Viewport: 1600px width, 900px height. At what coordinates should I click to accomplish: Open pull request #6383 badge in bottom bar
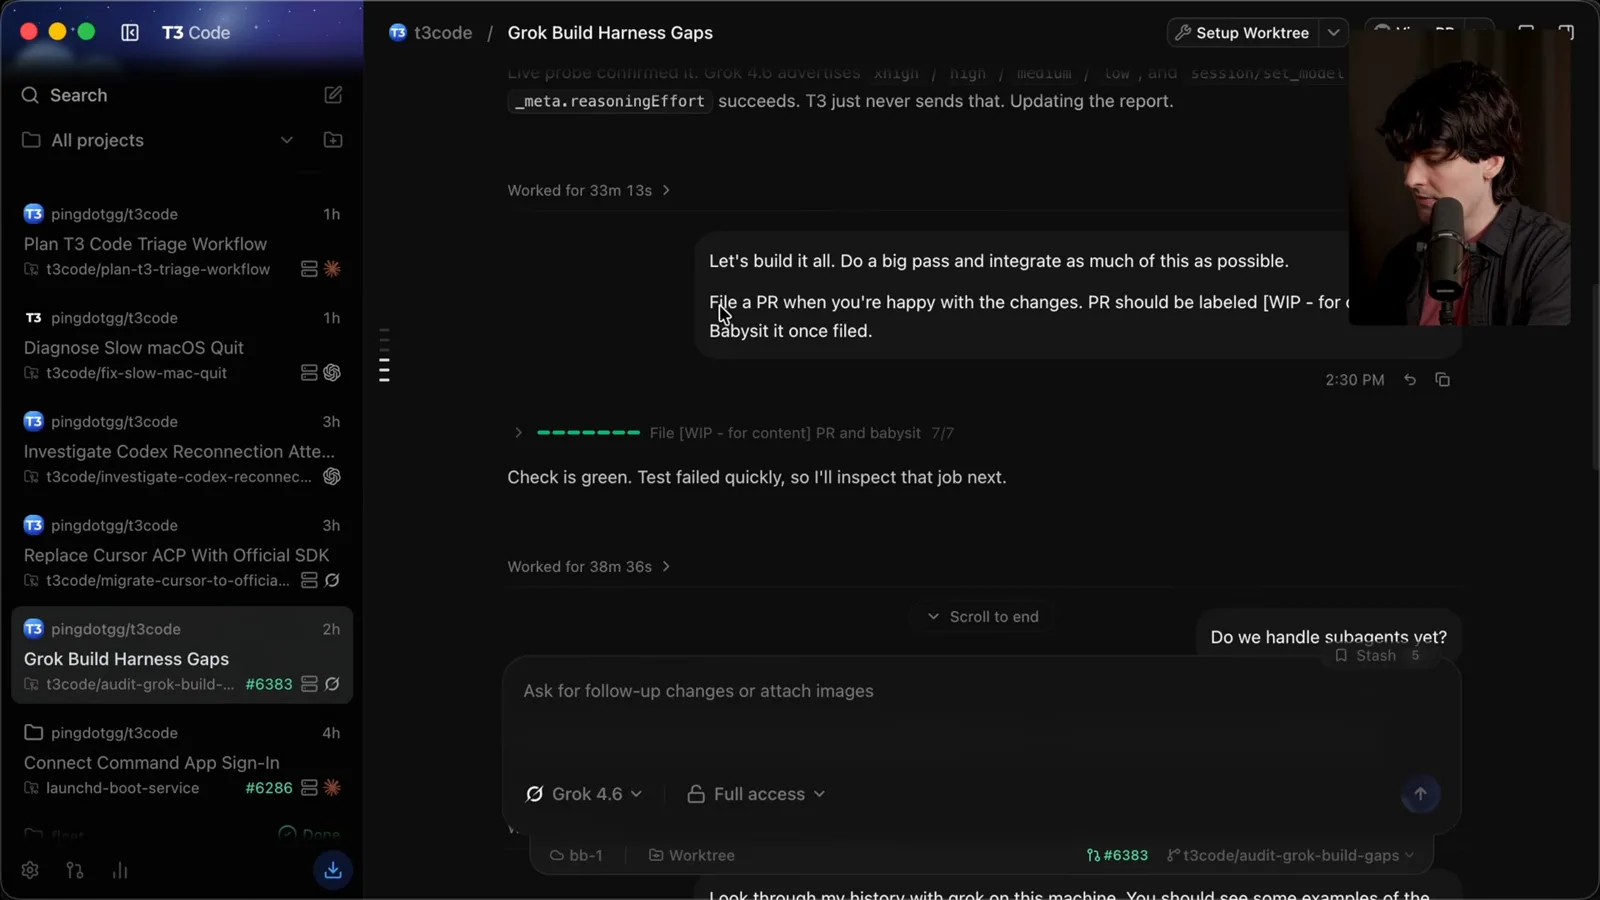[x=1117, y=856]
